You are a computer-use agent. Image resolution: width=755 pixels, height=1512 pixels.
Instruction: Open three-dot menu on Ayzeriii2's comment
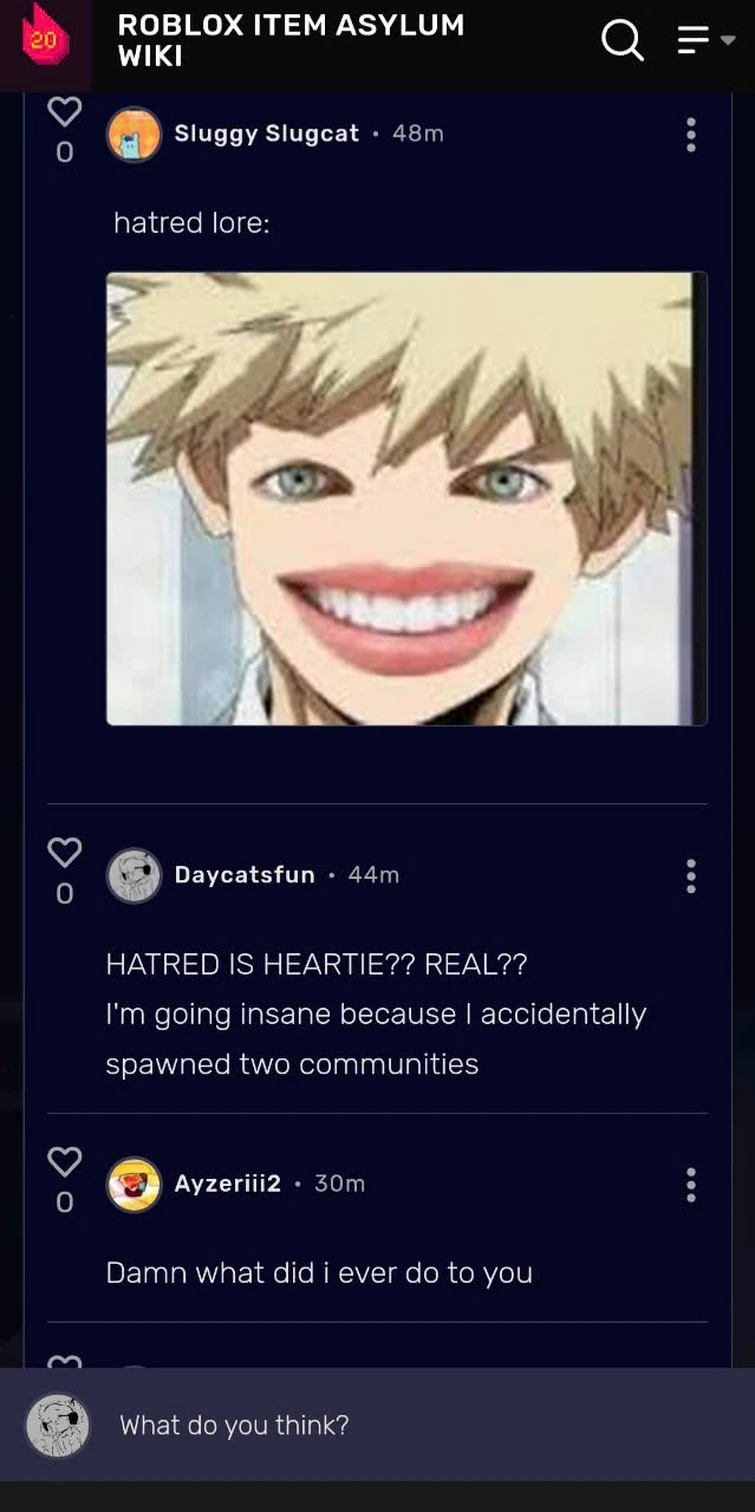pos(690,1184)
